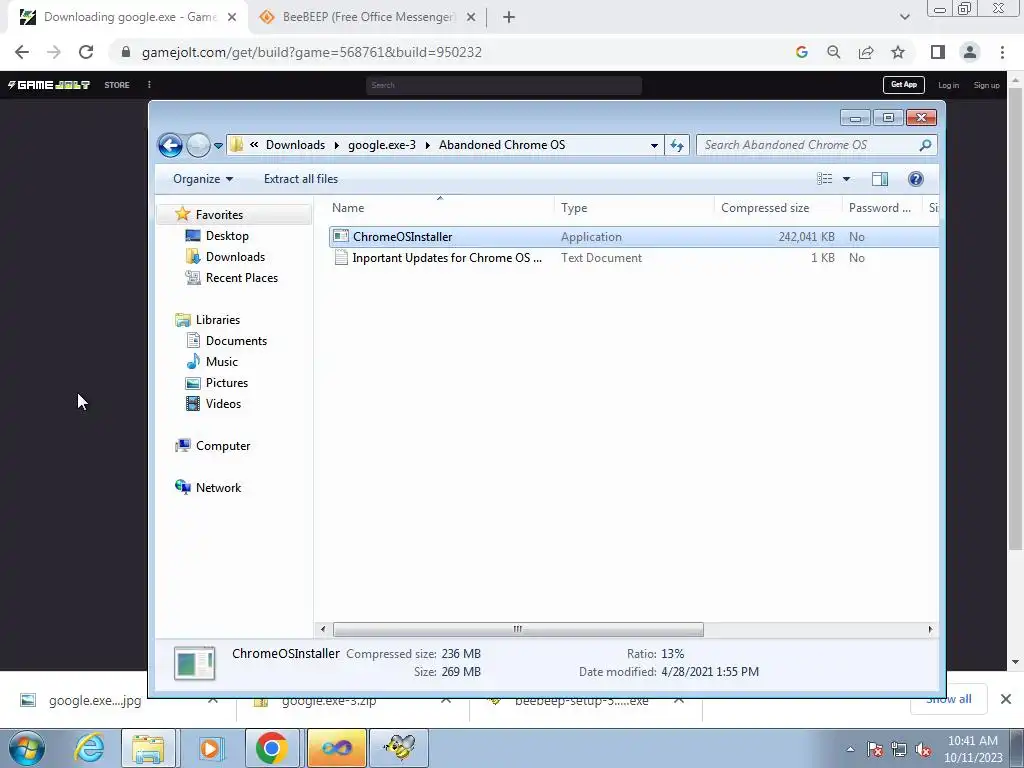Screen dimensions: 1024x768
Task: Open Internet Explorer from the taskbar
Action: click(x=89, y=748)
